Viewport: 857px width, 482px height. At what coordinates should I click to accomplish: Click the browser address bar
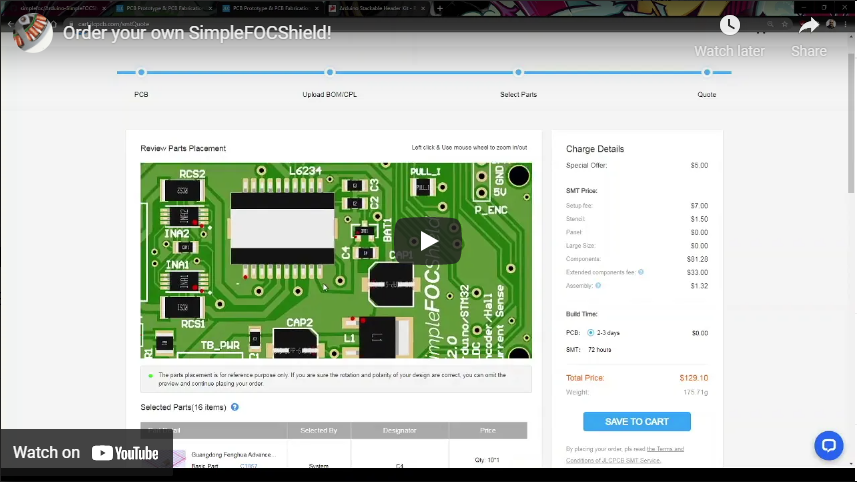pos(415,24)
